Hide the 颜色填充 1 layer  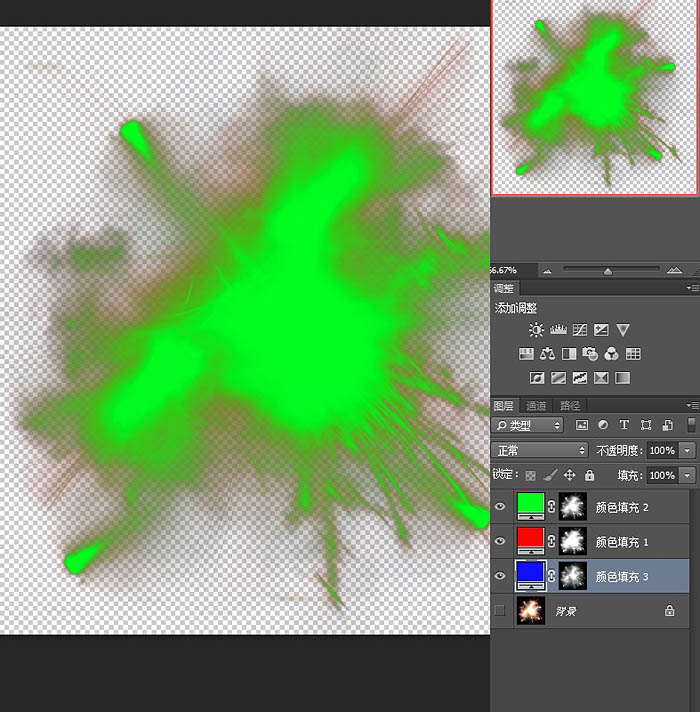coord(501,542)
